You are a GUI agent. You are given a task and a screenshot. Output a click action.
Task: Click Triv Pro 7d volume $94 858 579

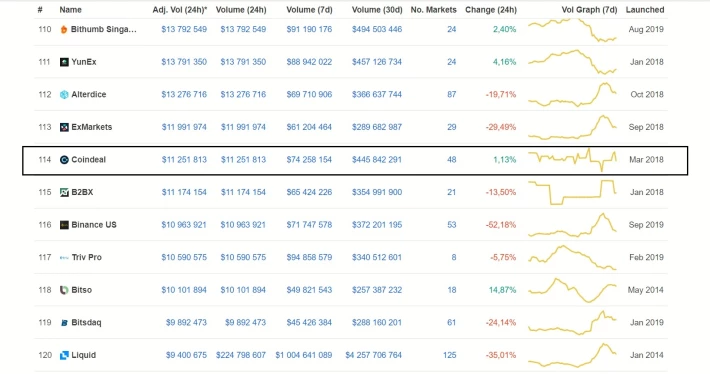(x=309, y=258)
